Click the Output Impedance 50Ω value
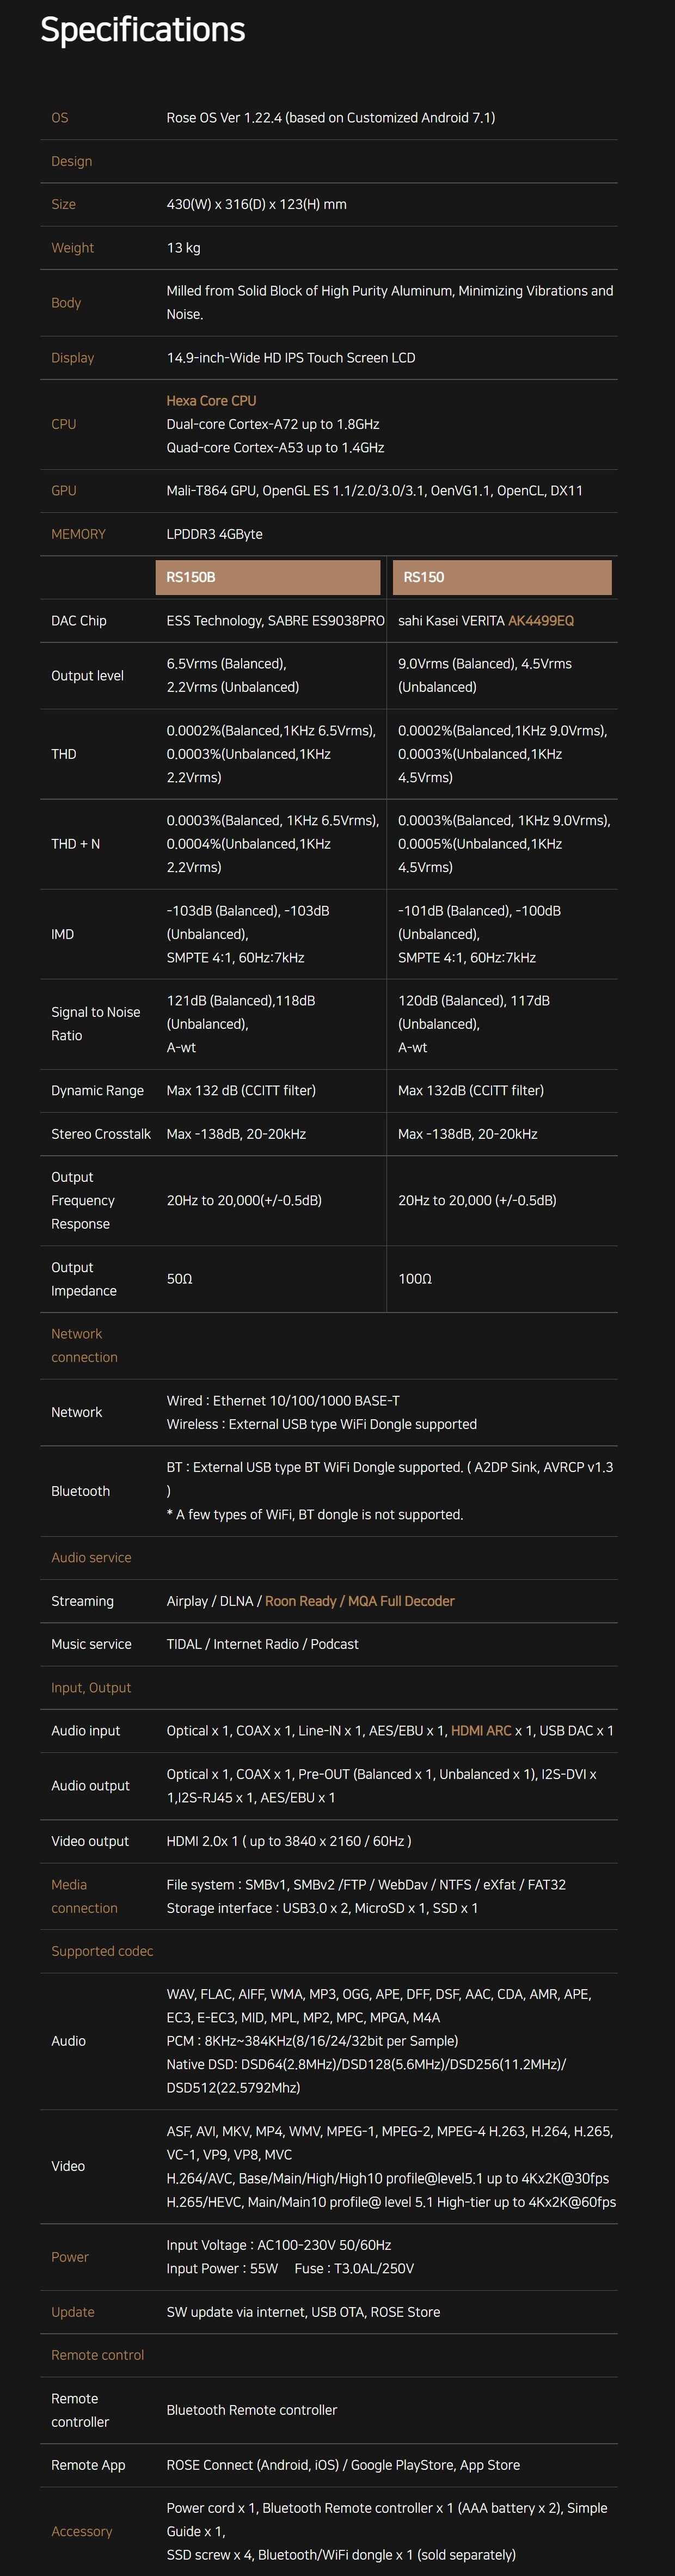Viewport: 675px width, 2576px height. [x=179, y=1278]
